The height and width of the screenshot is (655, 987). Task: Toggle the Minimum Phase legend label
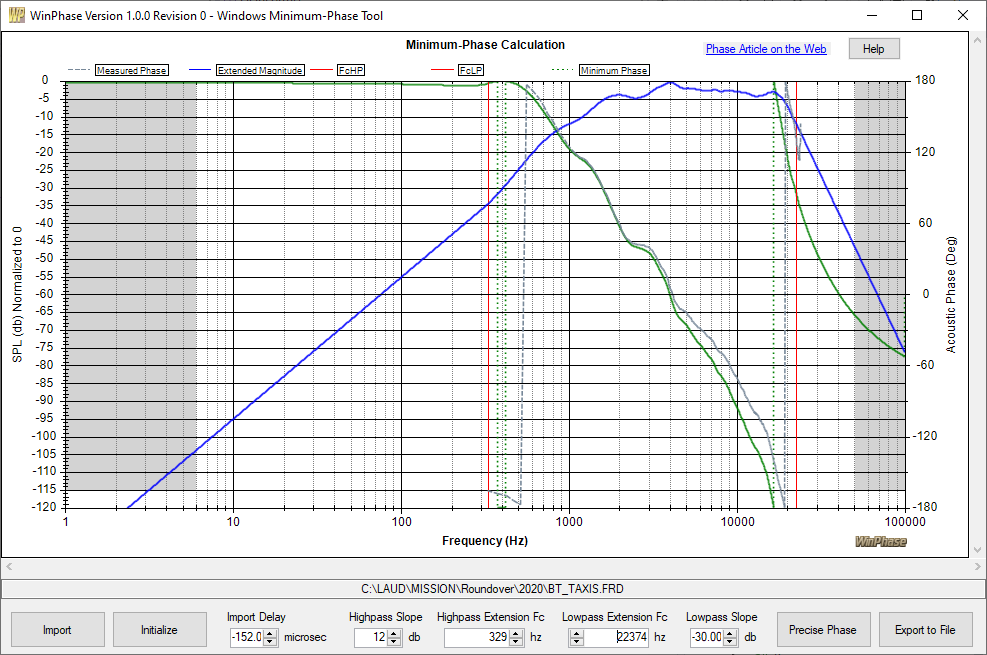click(x=613, y=70)
